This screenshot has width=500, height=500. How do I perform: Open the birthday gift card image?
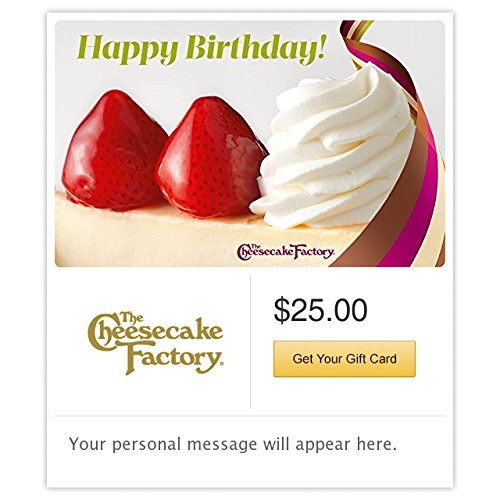(250, 144)
